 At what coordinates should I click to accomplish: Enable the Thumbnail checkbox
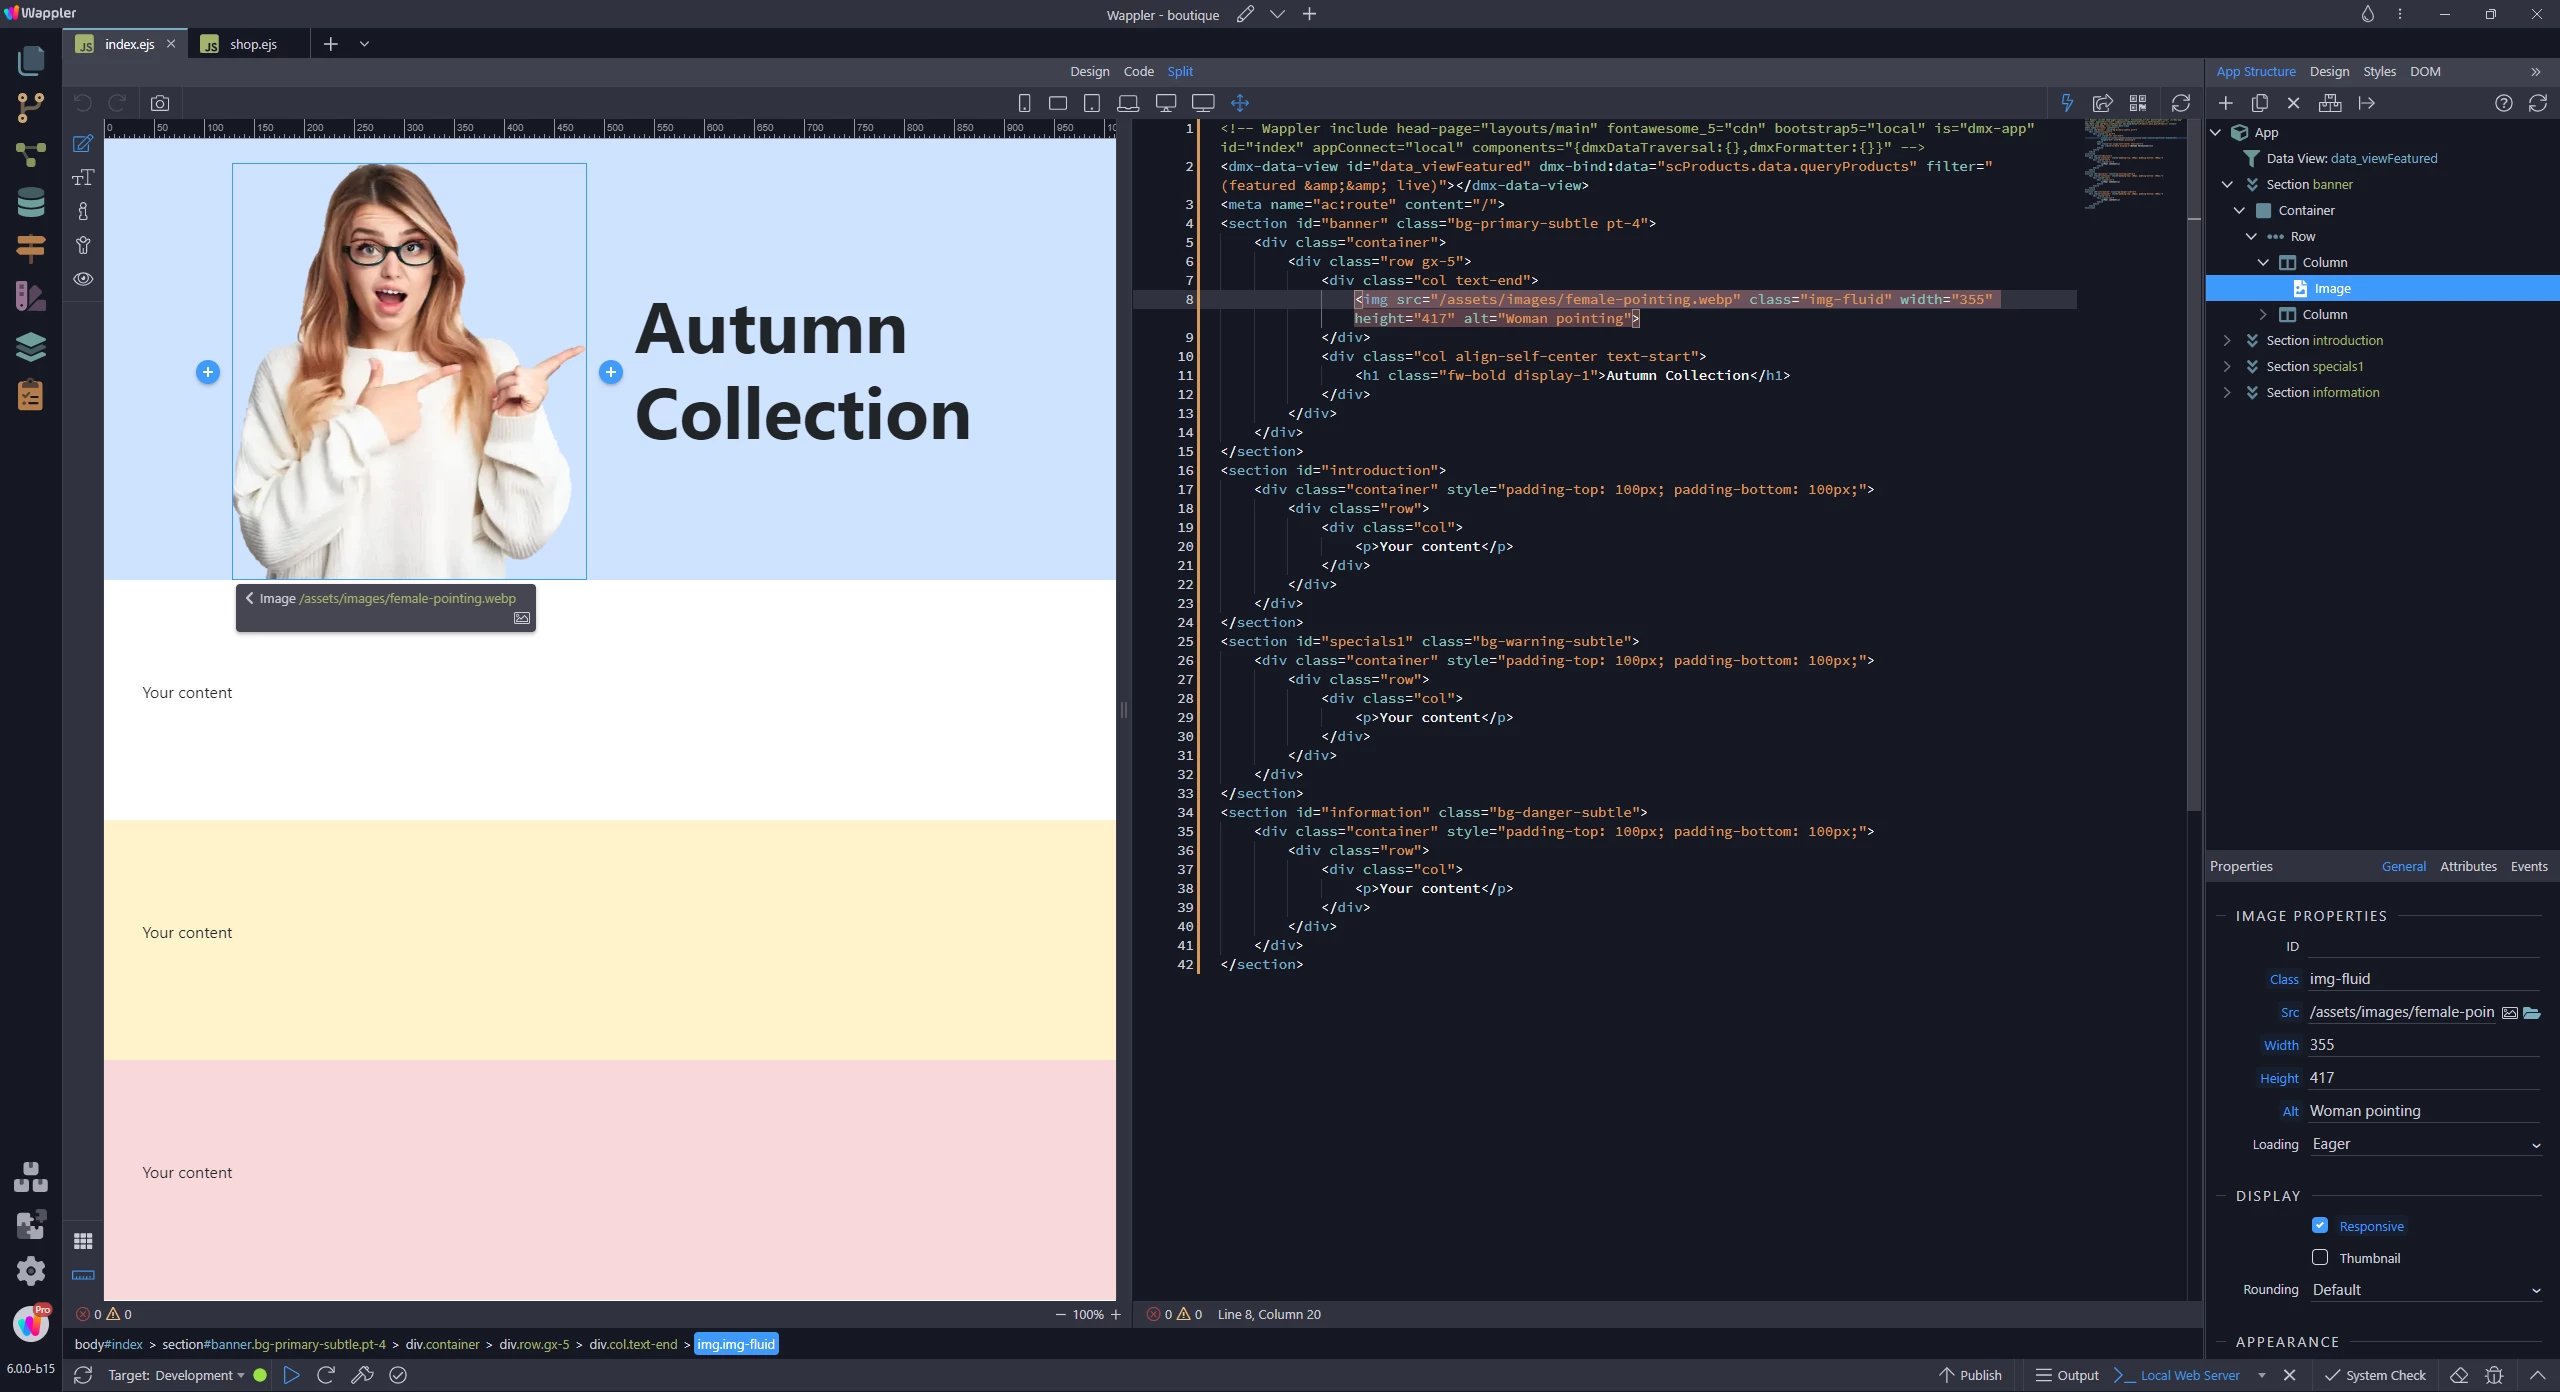pyautogui.click(x=2320, y=1258)
